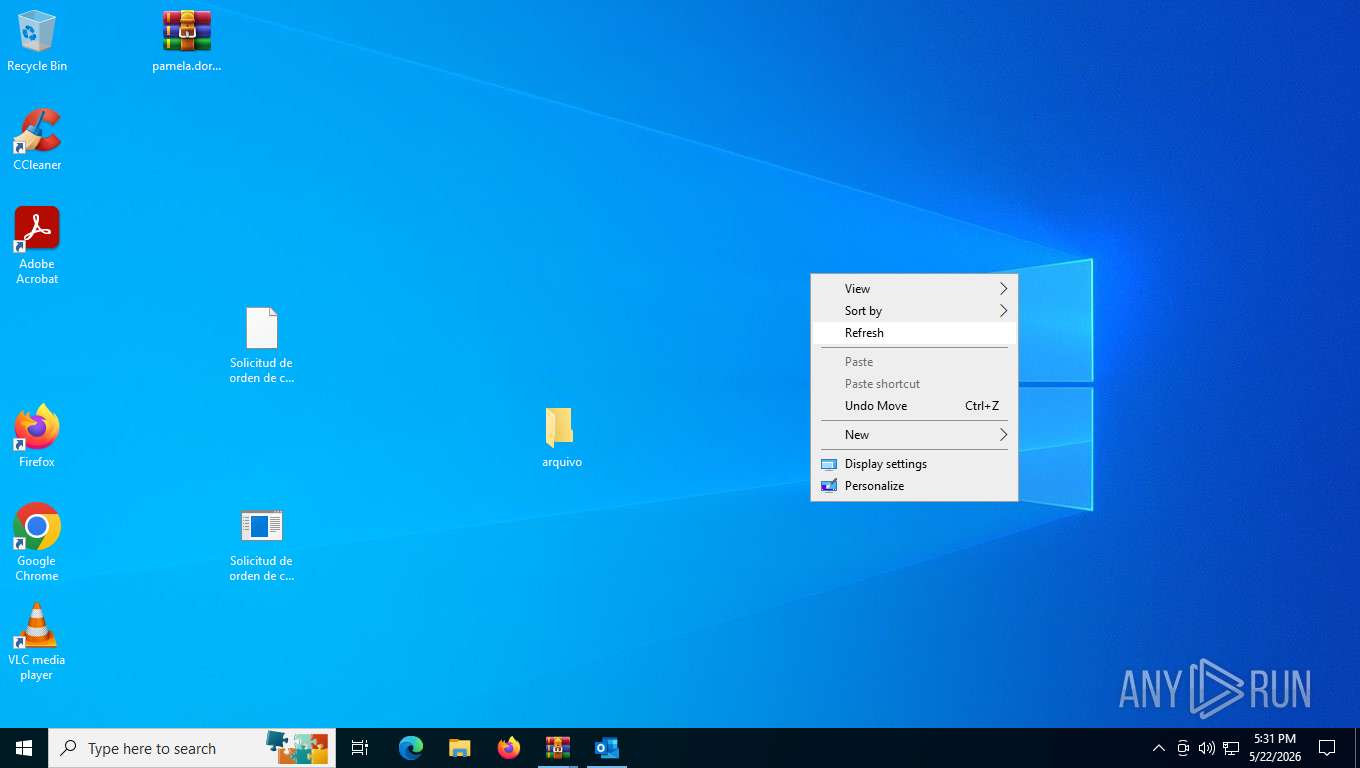
Task: Select the blank Solicitud de orden file icon
Action: click(261, 345)
